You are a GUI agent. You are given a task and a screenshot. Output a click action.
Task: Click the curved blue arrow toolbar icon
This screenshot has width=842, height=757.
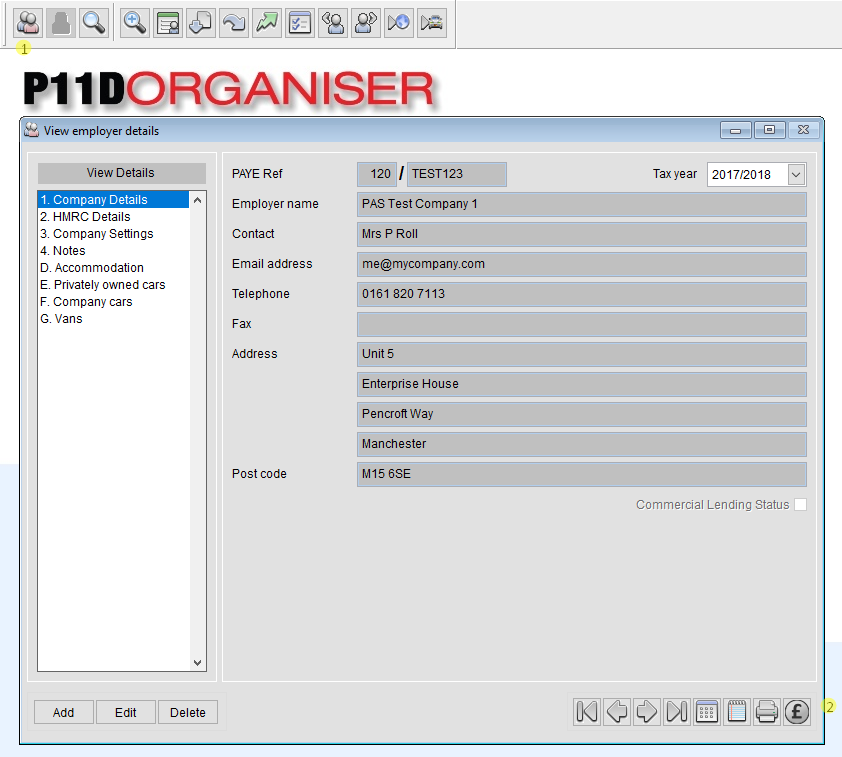pos(234,23)
